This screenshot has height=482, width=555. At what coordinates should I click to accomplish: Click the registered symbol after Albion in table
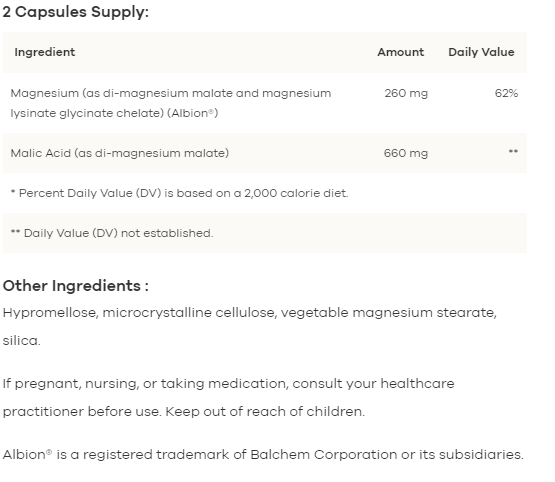[211, 111]
